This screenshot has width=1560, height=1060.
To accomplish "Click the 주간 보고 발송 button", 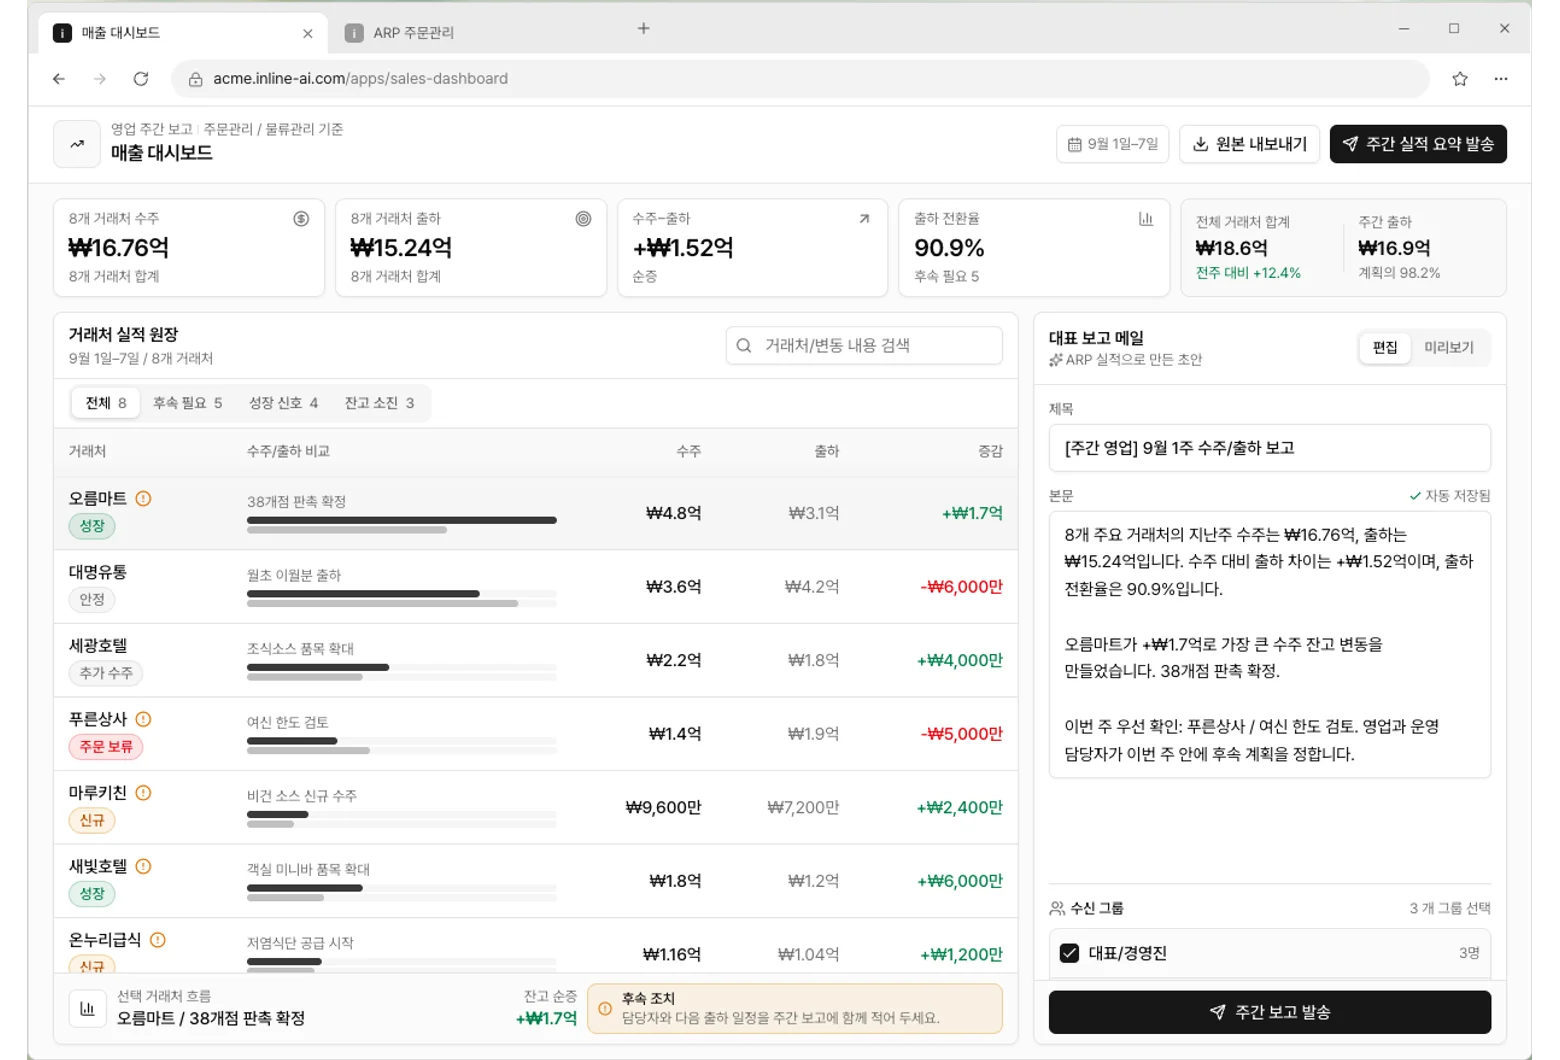I will coord(1269,1012).
